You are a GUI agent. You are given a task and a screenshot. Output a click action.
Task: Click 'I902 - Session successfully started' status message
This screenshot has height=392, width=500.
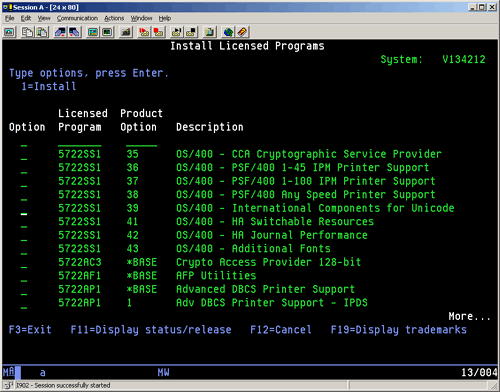coord(63,385)
